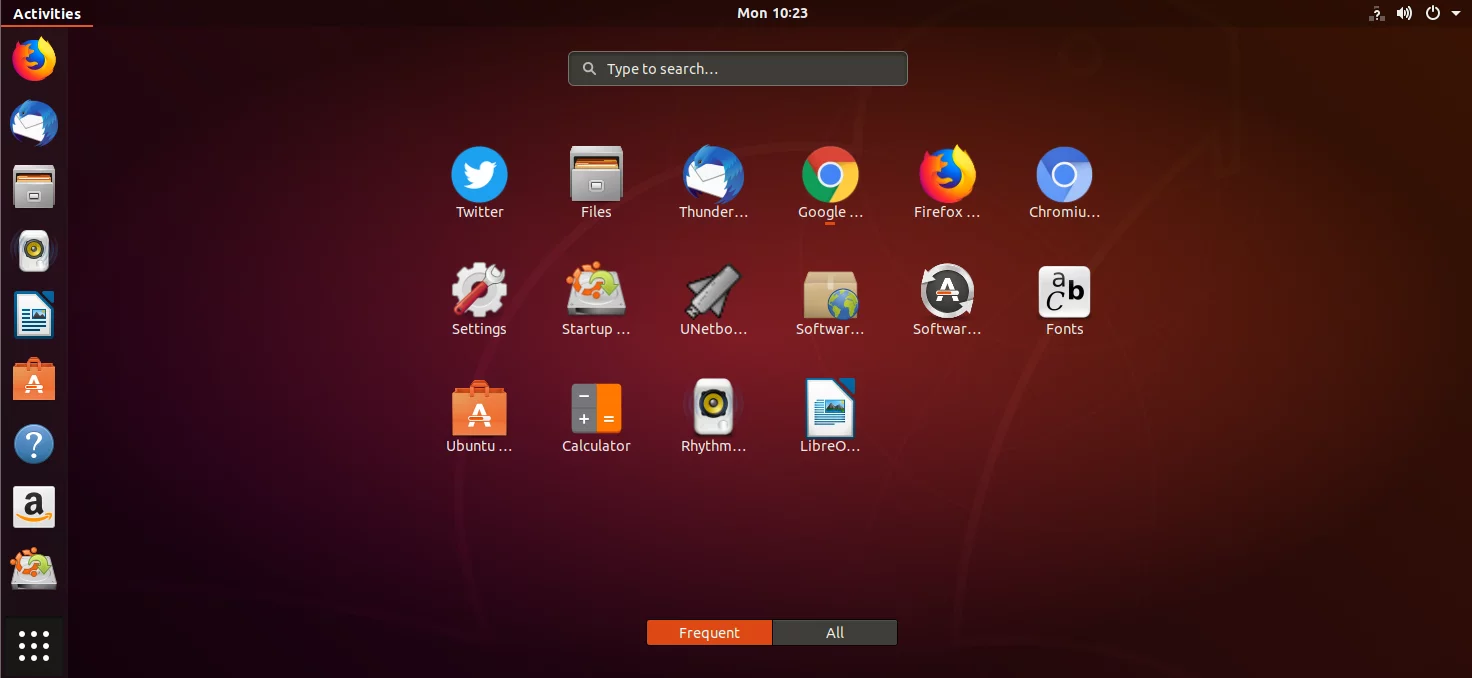Screen dimensions: 1472x678
Task: Open Help from the dock
Action: click(34, 444)
